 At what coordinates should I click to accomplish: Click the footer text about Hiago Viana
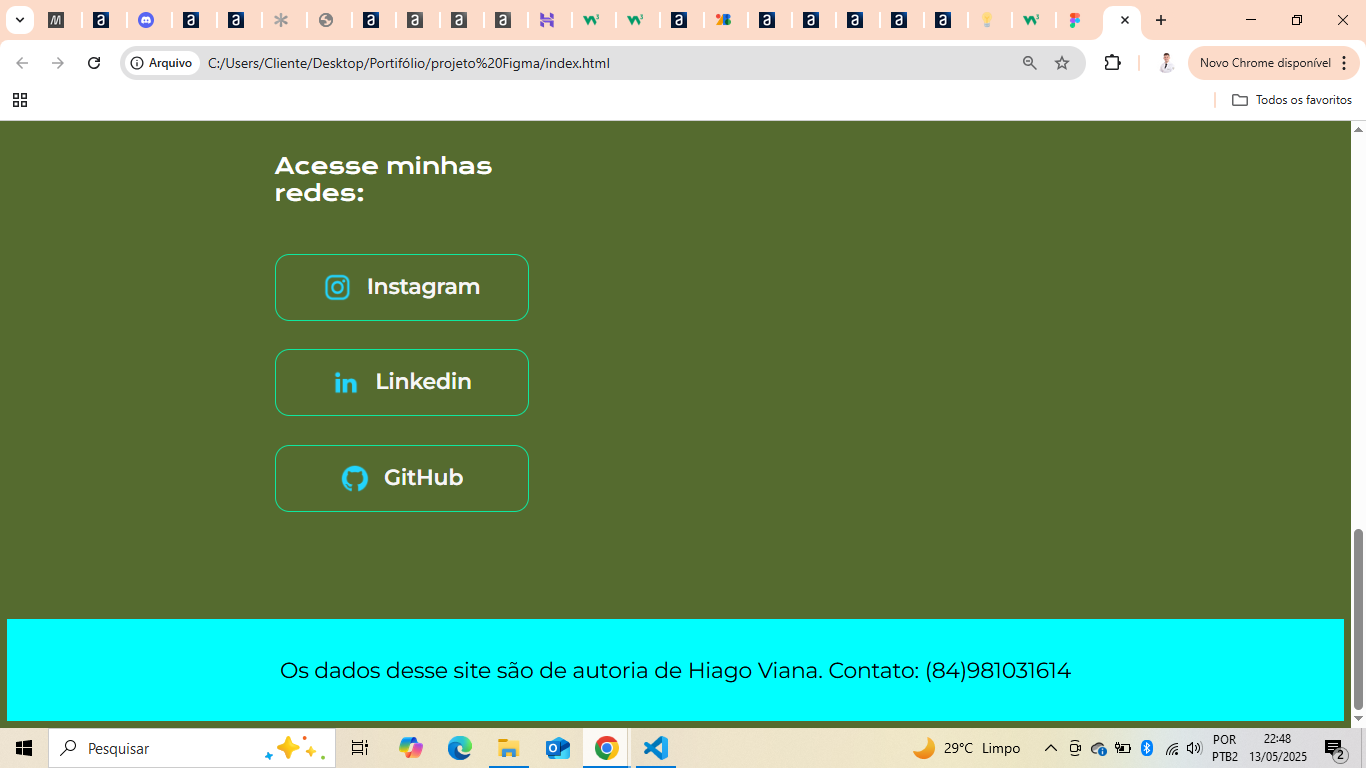675,670
